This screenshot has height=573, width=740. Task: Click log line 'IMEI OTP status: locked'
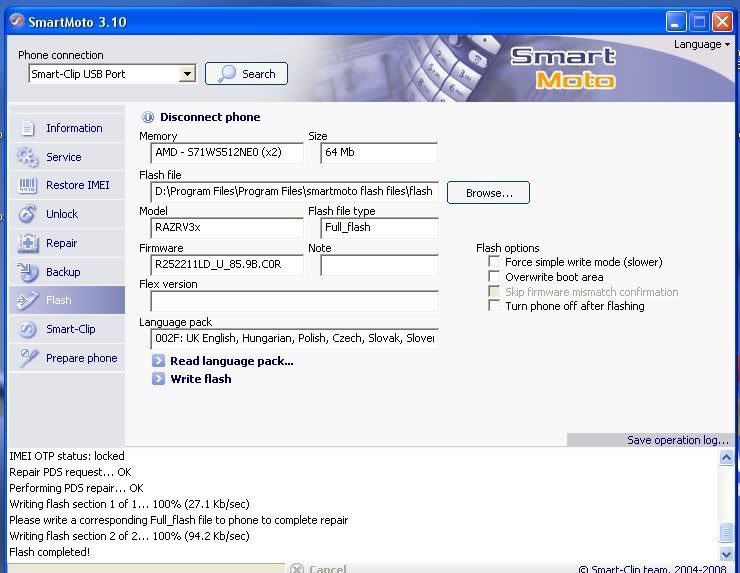[x=67, y=456]
